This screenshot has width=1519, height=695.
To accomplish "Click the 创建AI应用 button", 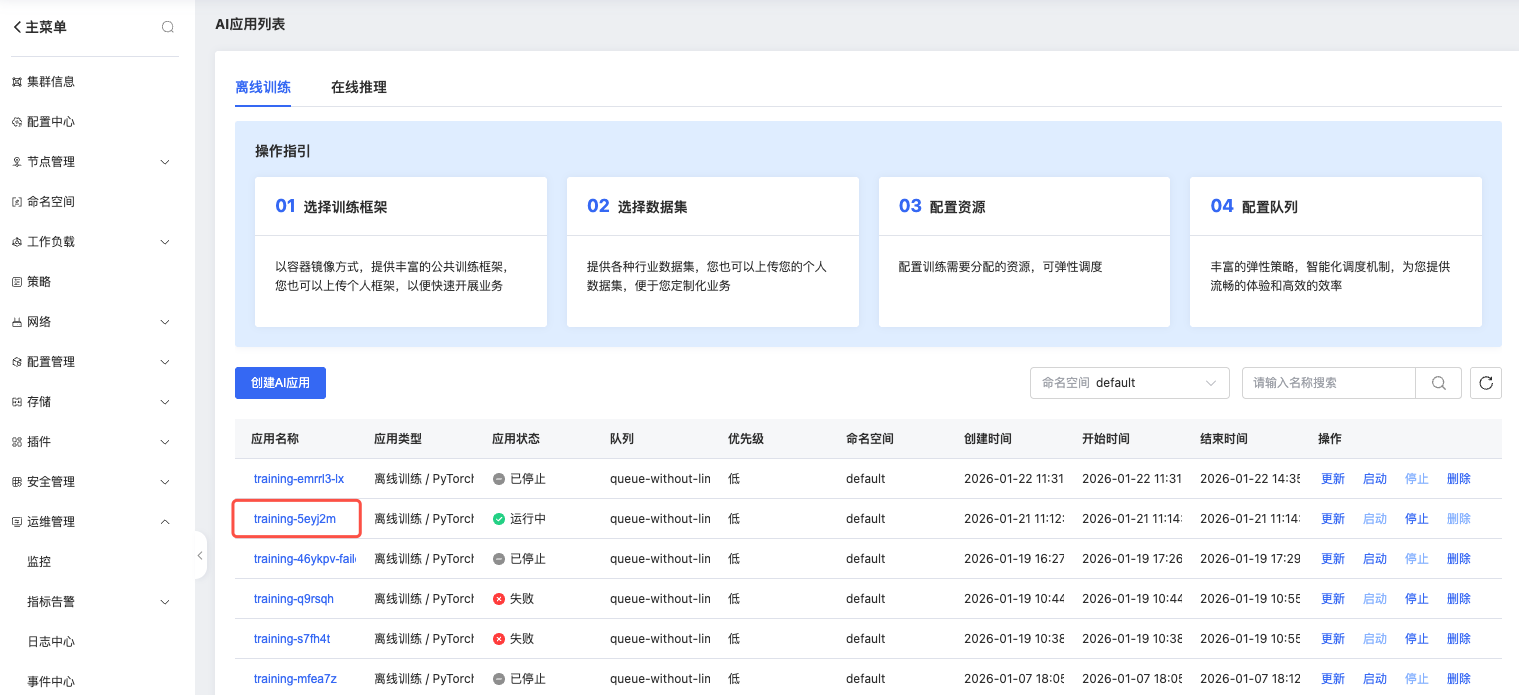I will click(280, 383).
